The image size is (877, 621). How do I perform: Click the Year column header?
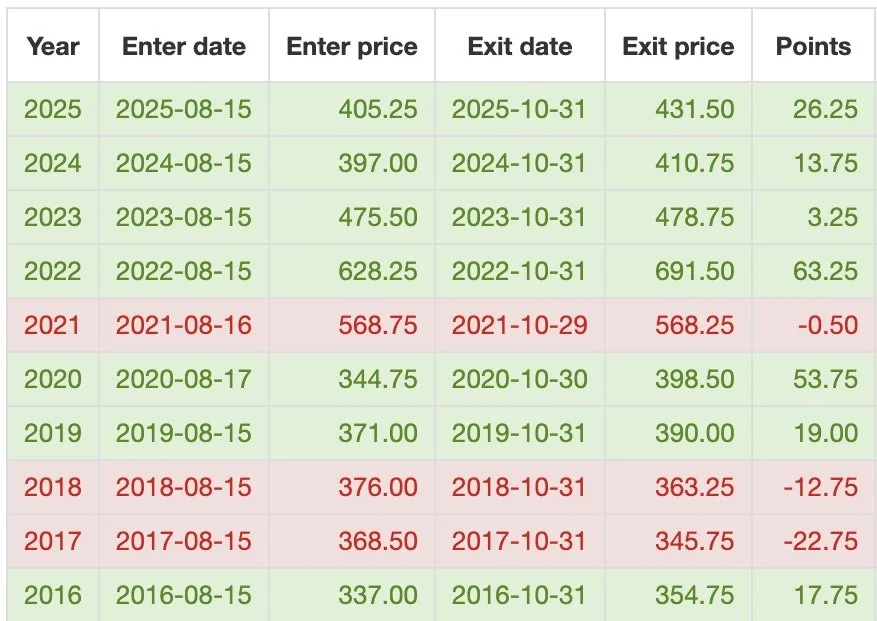pos(53,46)
